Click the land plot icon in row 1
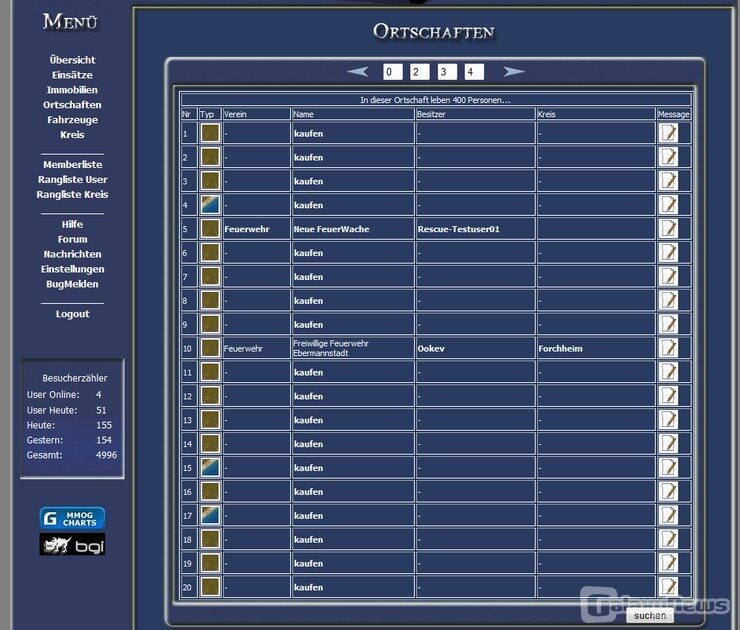740x630 pixels. pos(210,133)
